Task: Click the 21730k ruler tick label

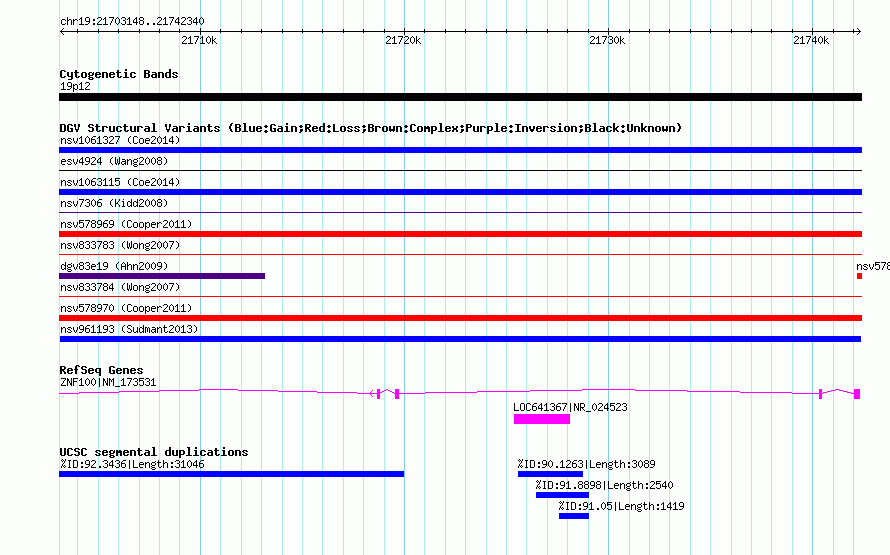Action: (x=607, y=40)
